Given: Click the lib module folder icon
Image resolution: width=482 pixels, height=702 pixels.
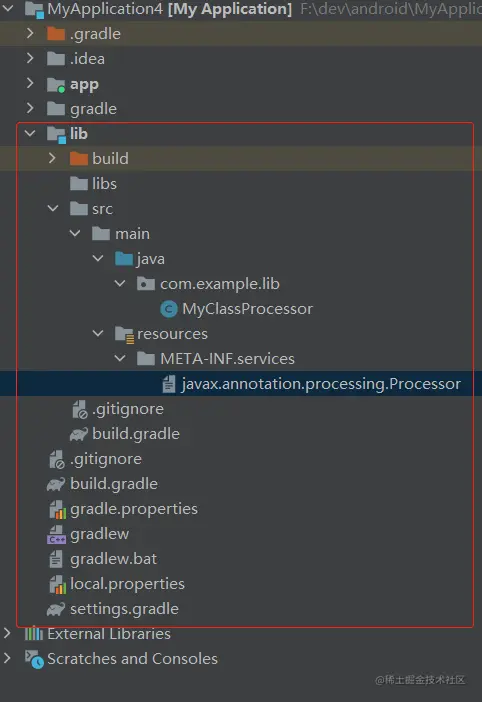Looking at the screenshot, I should [56, 135].
